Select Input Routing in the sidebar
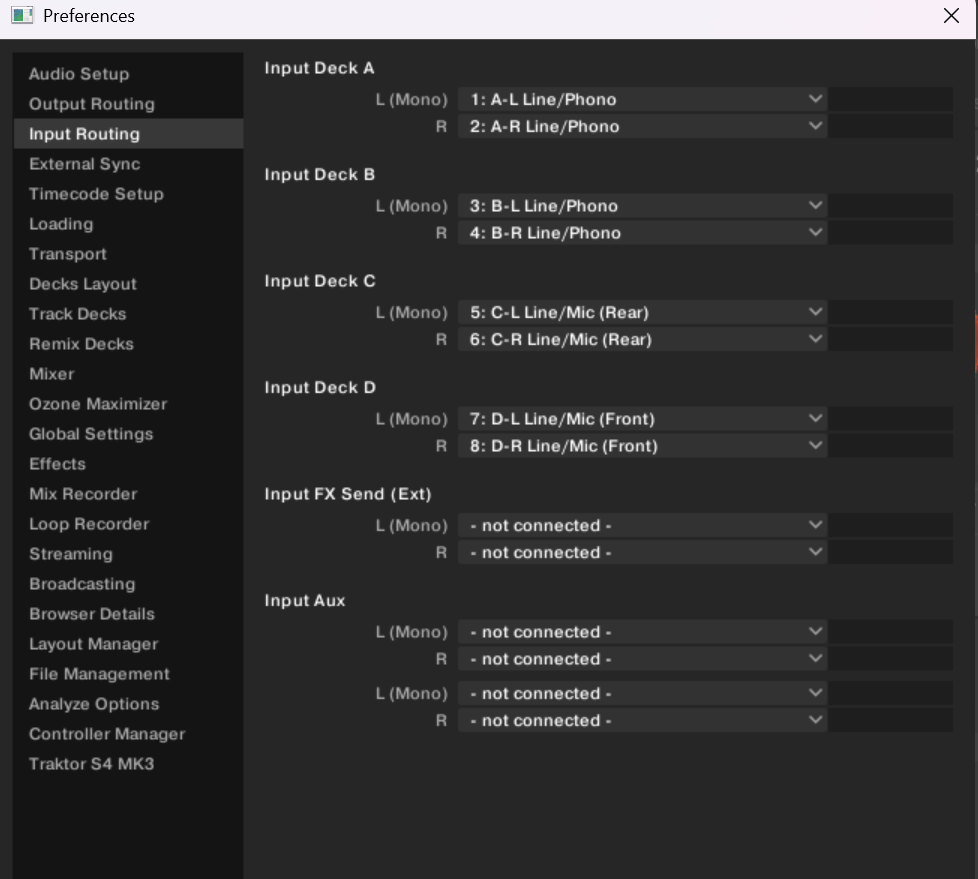The height and width of the screenshot is (879, 978). tap(128, 134)
